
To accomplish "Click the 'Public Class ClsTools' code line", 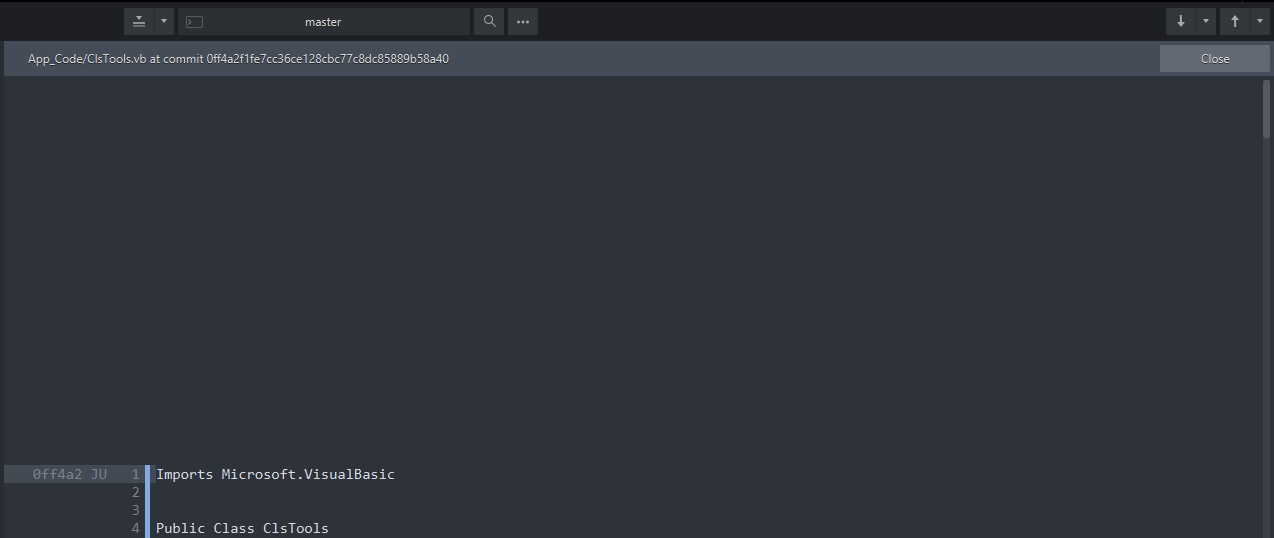I will (x=242, y=528).
